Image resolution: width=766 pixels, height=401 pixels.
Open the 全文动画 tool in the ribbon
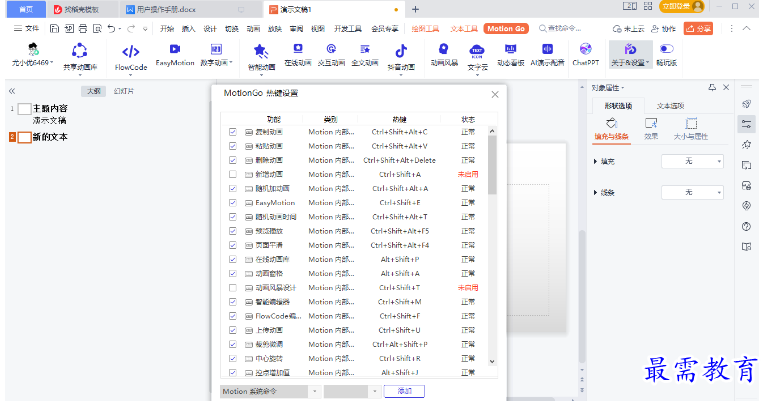365,55
